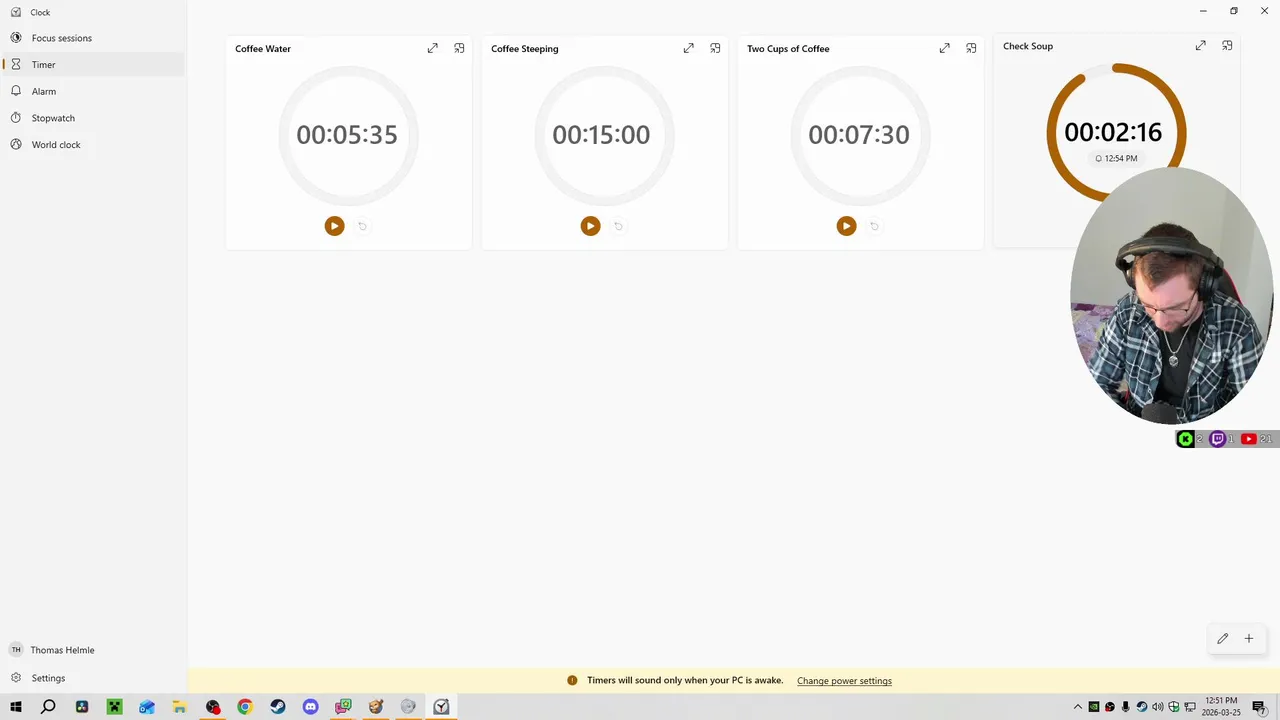Open the Windows Start menu
Image resolution: width=1280 pixels, height=720 pixels.
(x=16, y=707)
